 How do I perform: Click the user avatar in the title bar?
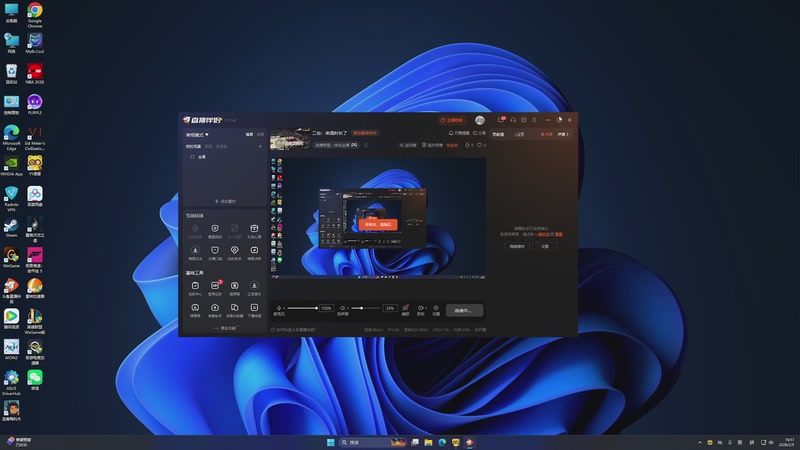[480, 120]
